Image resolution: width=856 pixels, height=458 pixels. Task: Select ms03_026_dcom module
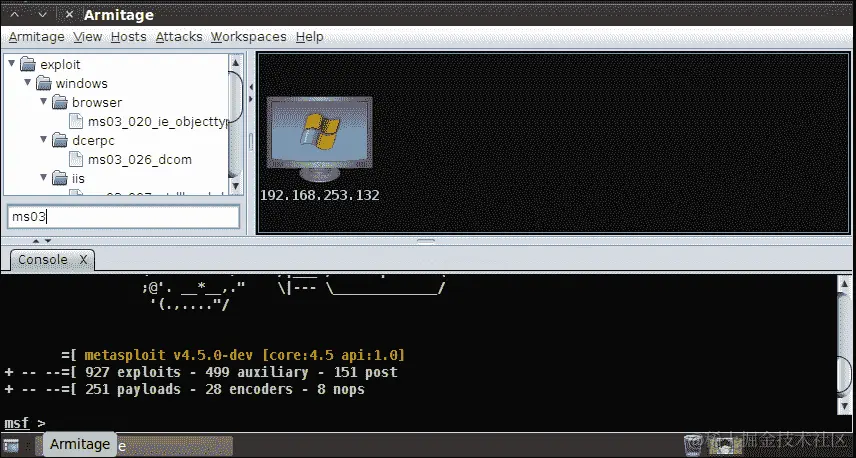[x=140, y=160]
